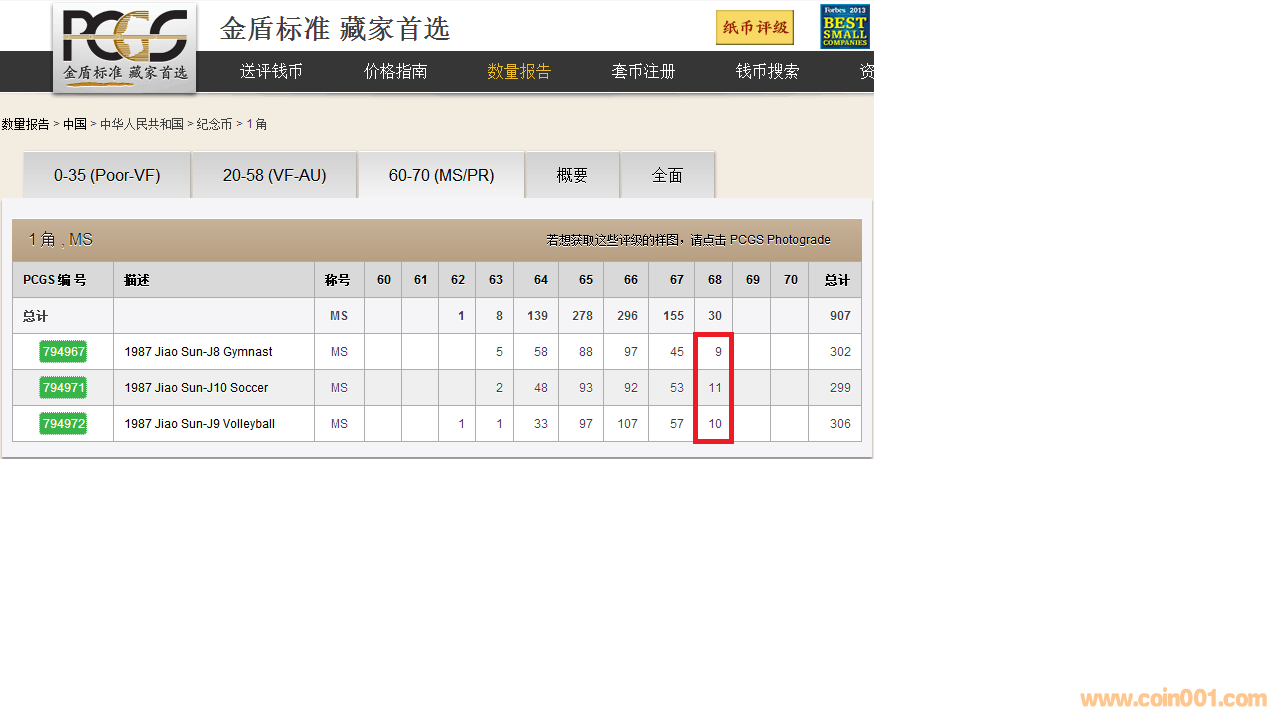Open the 送评钱币 menu

[x=271, y=72]
